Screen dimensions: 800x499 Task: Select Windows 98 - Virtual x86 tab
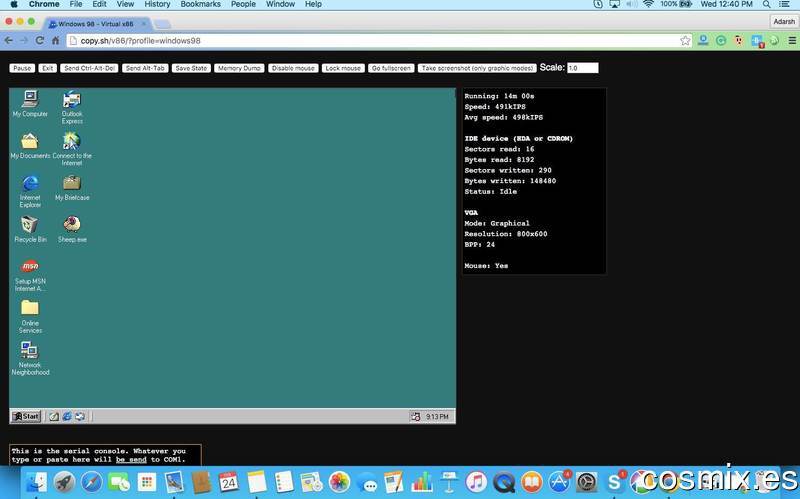click(x=96, y=24)
